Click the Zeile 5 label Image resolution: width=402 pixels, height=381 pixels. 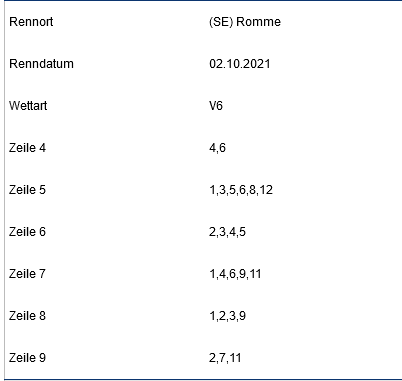click(x=27, y=190)
